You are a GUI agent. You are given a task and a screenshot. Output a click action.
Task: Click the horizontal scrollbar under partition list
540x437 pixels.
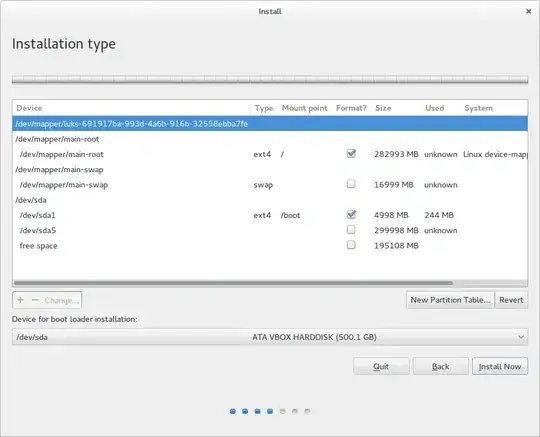click(233, 283)
